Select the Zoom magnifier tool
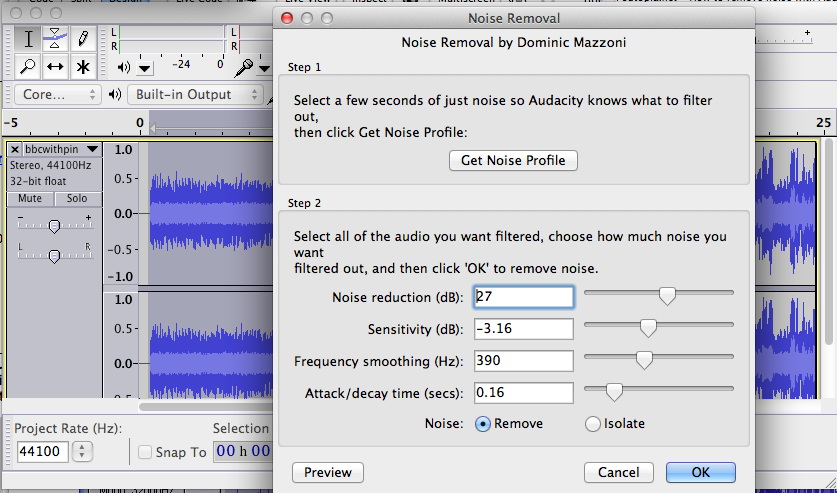 tap(28, 67)
